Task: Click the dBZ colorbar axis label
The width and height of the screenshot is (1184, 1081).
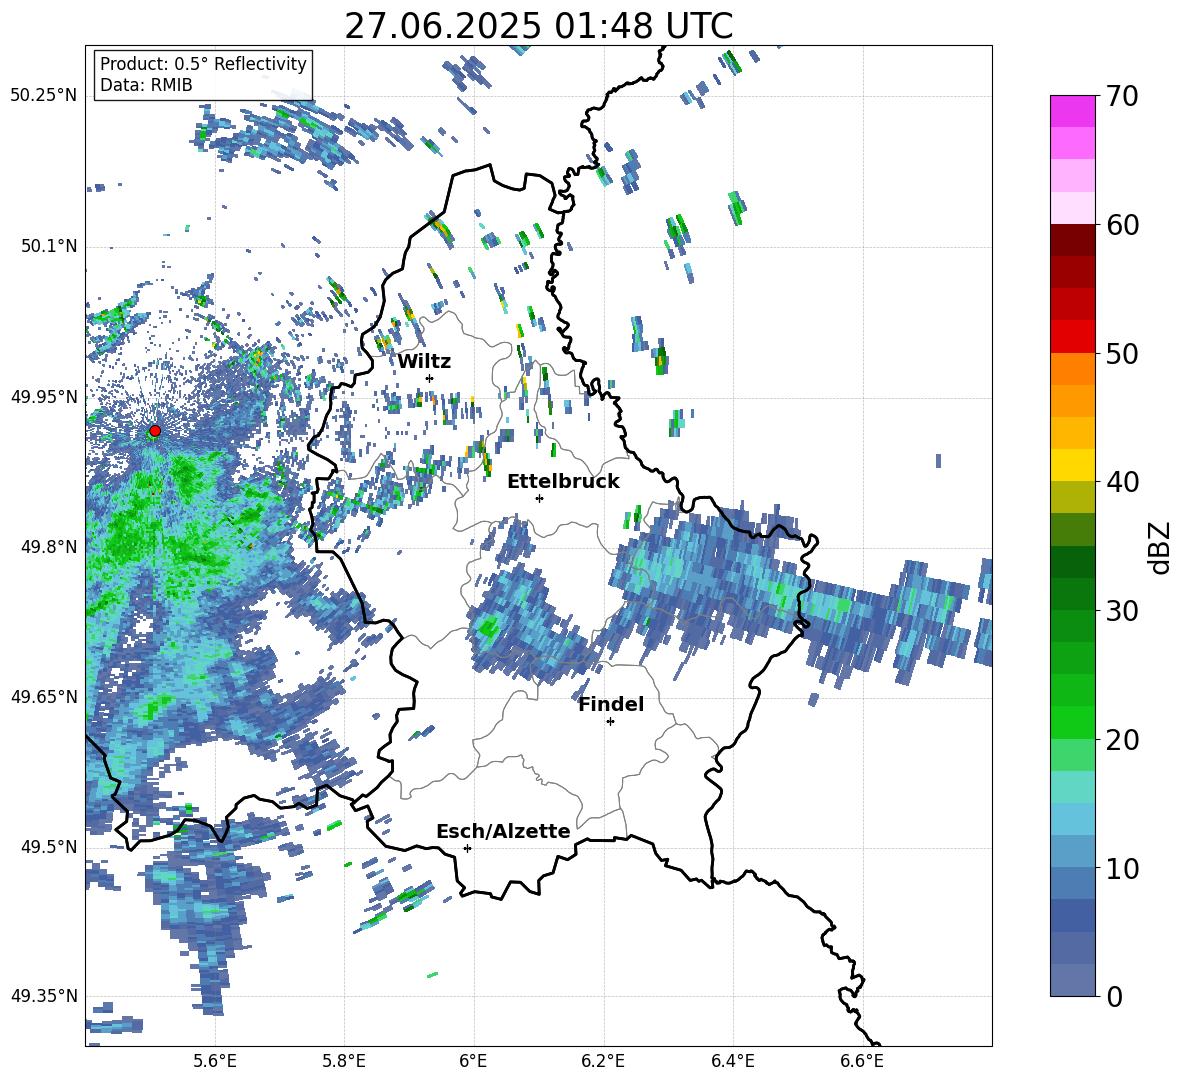Action: pyautogui.click(x=1161, y=547)
